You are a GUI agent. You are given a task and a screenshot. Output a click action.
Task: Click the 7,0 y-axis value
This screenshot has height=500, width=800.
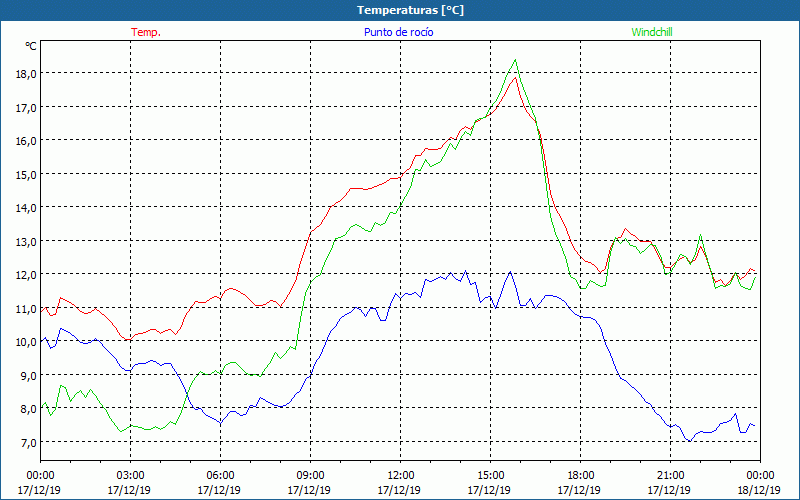coord(28,442)
